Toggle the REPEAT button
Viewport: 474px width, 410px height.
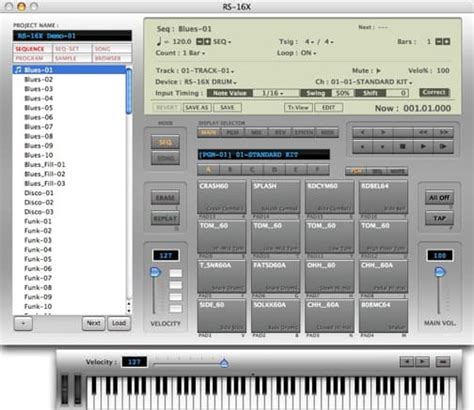click(165, 219)
